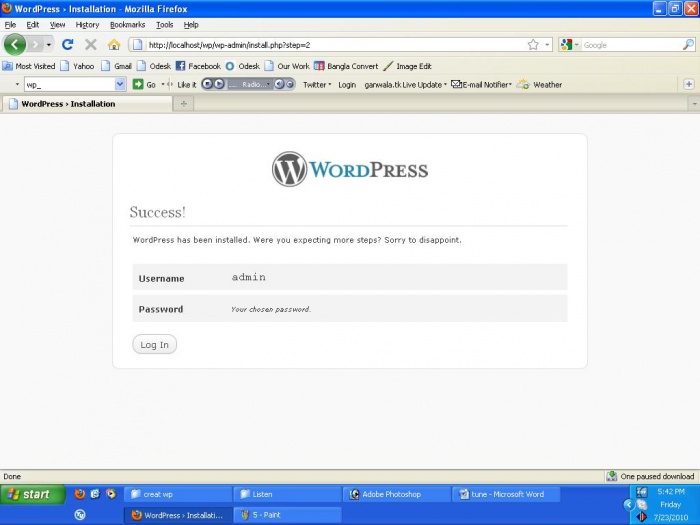Open the Gmail bookmark

point(116,66)
